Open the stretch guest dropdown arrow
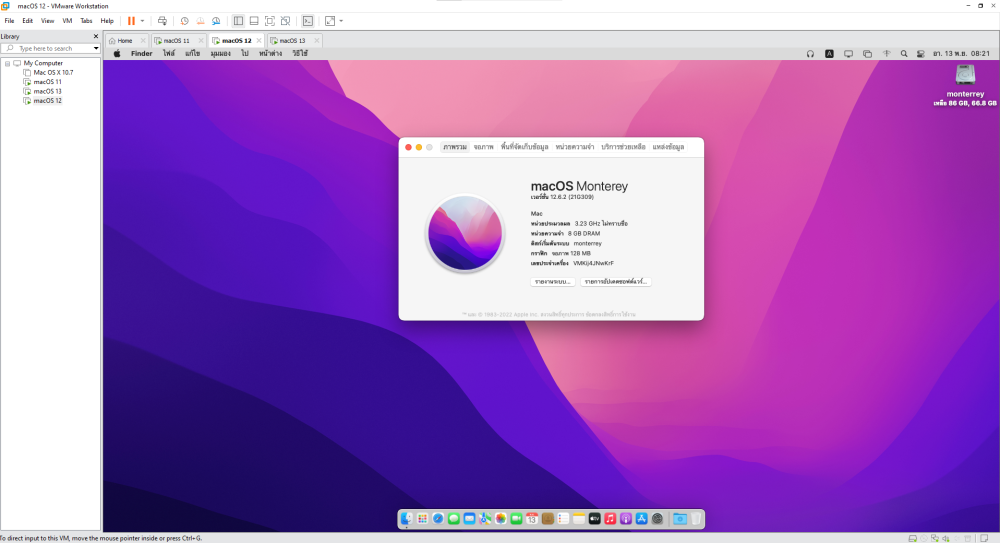This screenshot has height=543, width=1000. pyautogui.click(x=341, y=21)
